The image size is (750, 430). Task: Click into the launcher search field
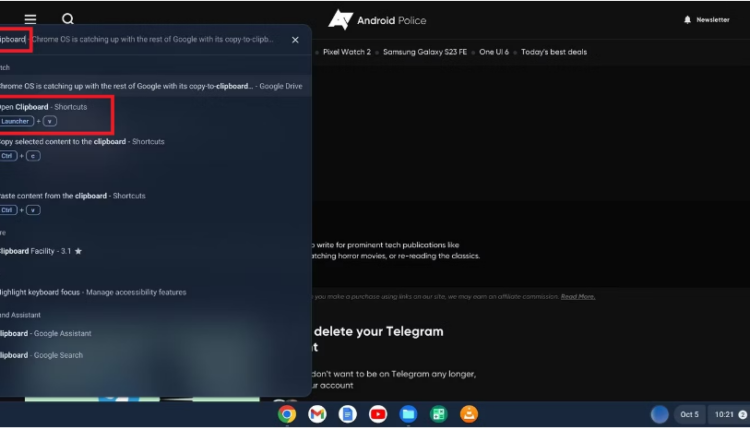point(143,40)
